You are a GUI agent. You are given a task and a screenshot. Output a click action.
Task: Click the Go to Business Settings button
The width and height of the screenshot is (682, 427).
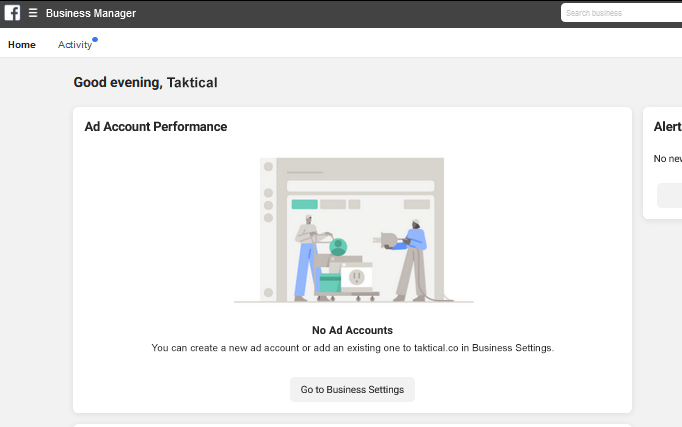(x=352, y=390)
